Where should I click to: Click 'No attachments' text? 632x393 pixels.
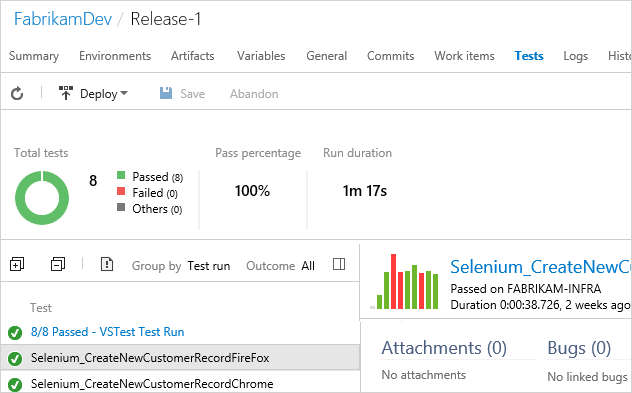tap(424, 375)
